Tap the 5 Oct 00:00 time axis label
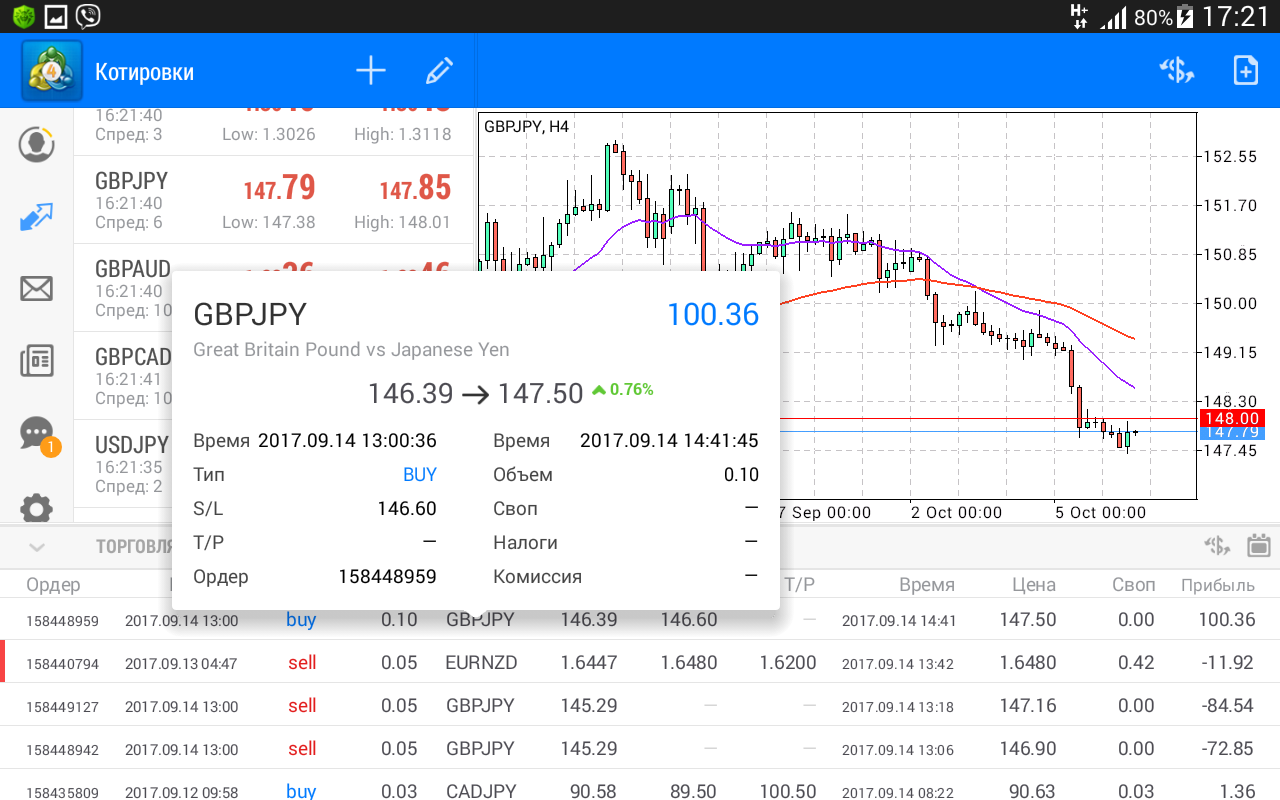The width and height of the screenshot is (1280, 800). (x=1101, y=512)
